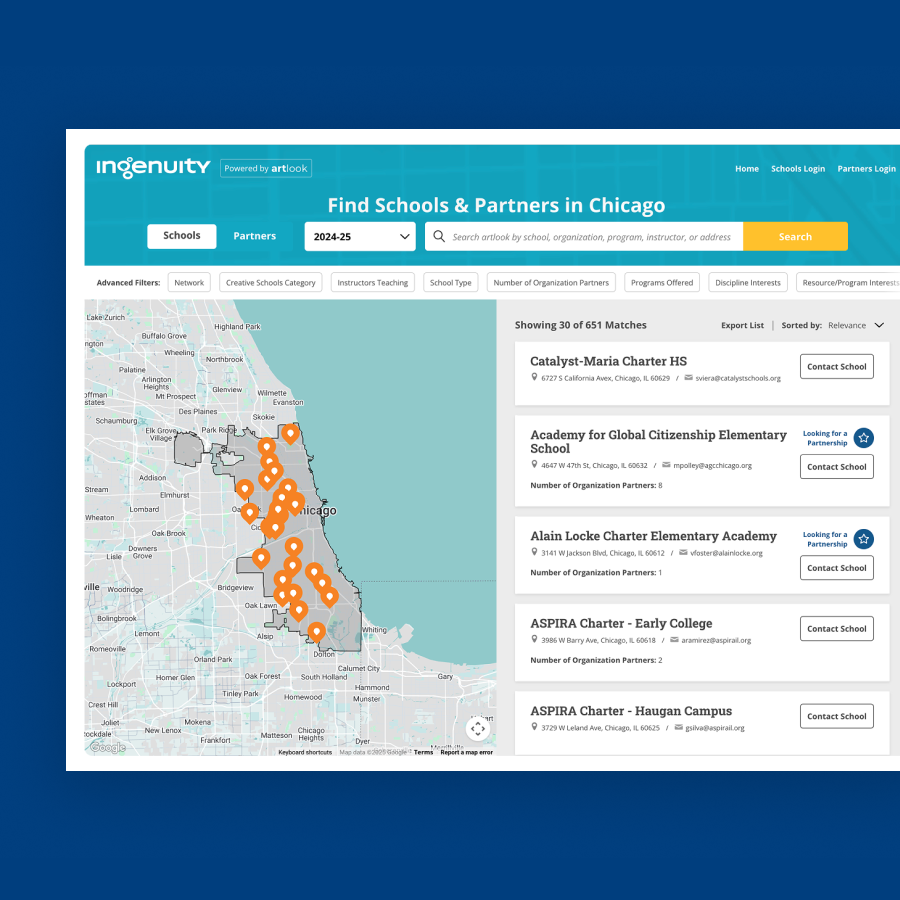Viewport: 900px width, 900px height.
Task: Expand the Resource/Program Interests filter
Action: (848, 282)
